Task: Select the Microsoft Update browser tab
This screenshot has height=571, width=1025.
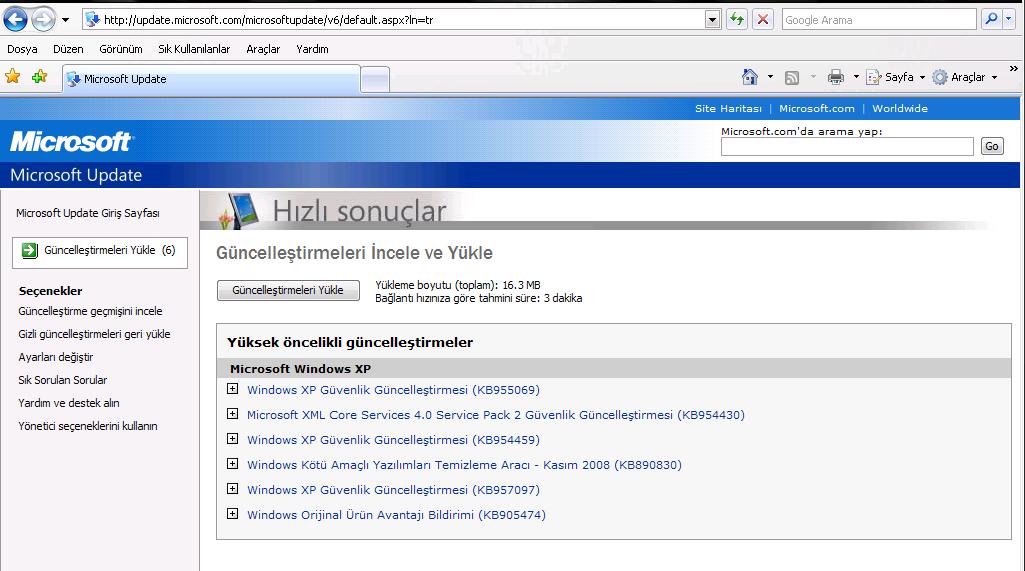Action: (210, 79)
